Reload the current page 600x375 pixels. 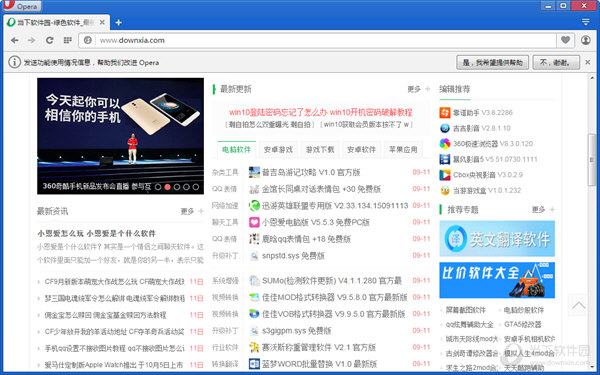[50, 40]
